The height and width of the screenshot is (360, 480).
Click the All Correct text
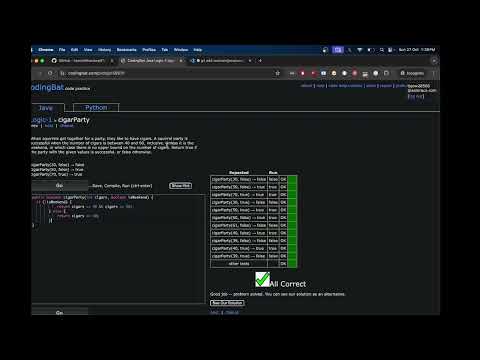pyautogui.click(x=288, y=284)
